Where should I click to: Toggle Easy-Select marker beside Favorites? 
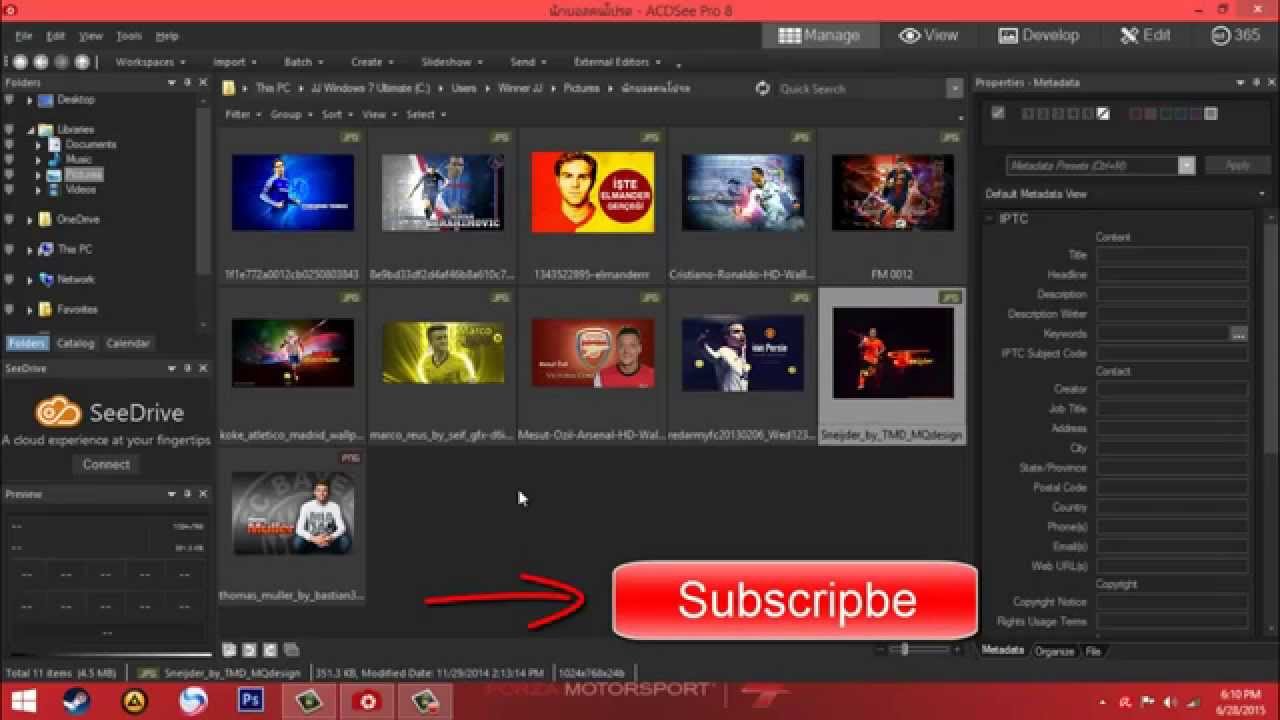click(10, 310)
